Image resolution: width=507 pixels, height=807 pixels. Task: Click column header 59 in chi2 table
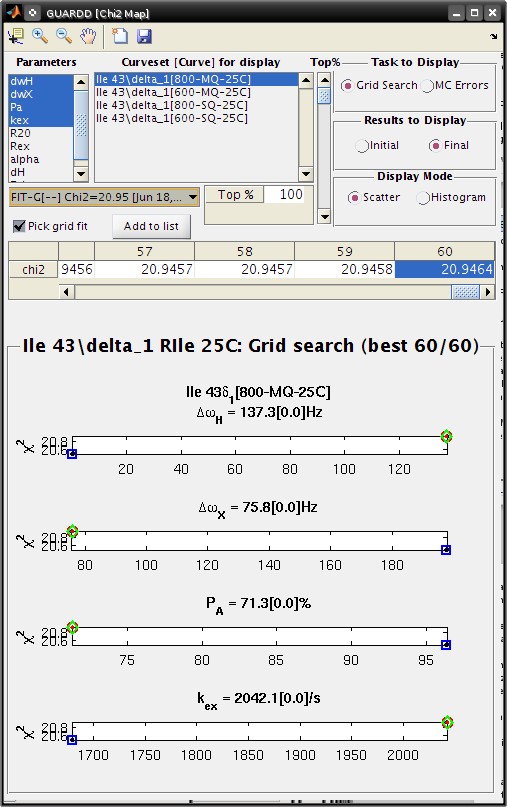point(344,251)
